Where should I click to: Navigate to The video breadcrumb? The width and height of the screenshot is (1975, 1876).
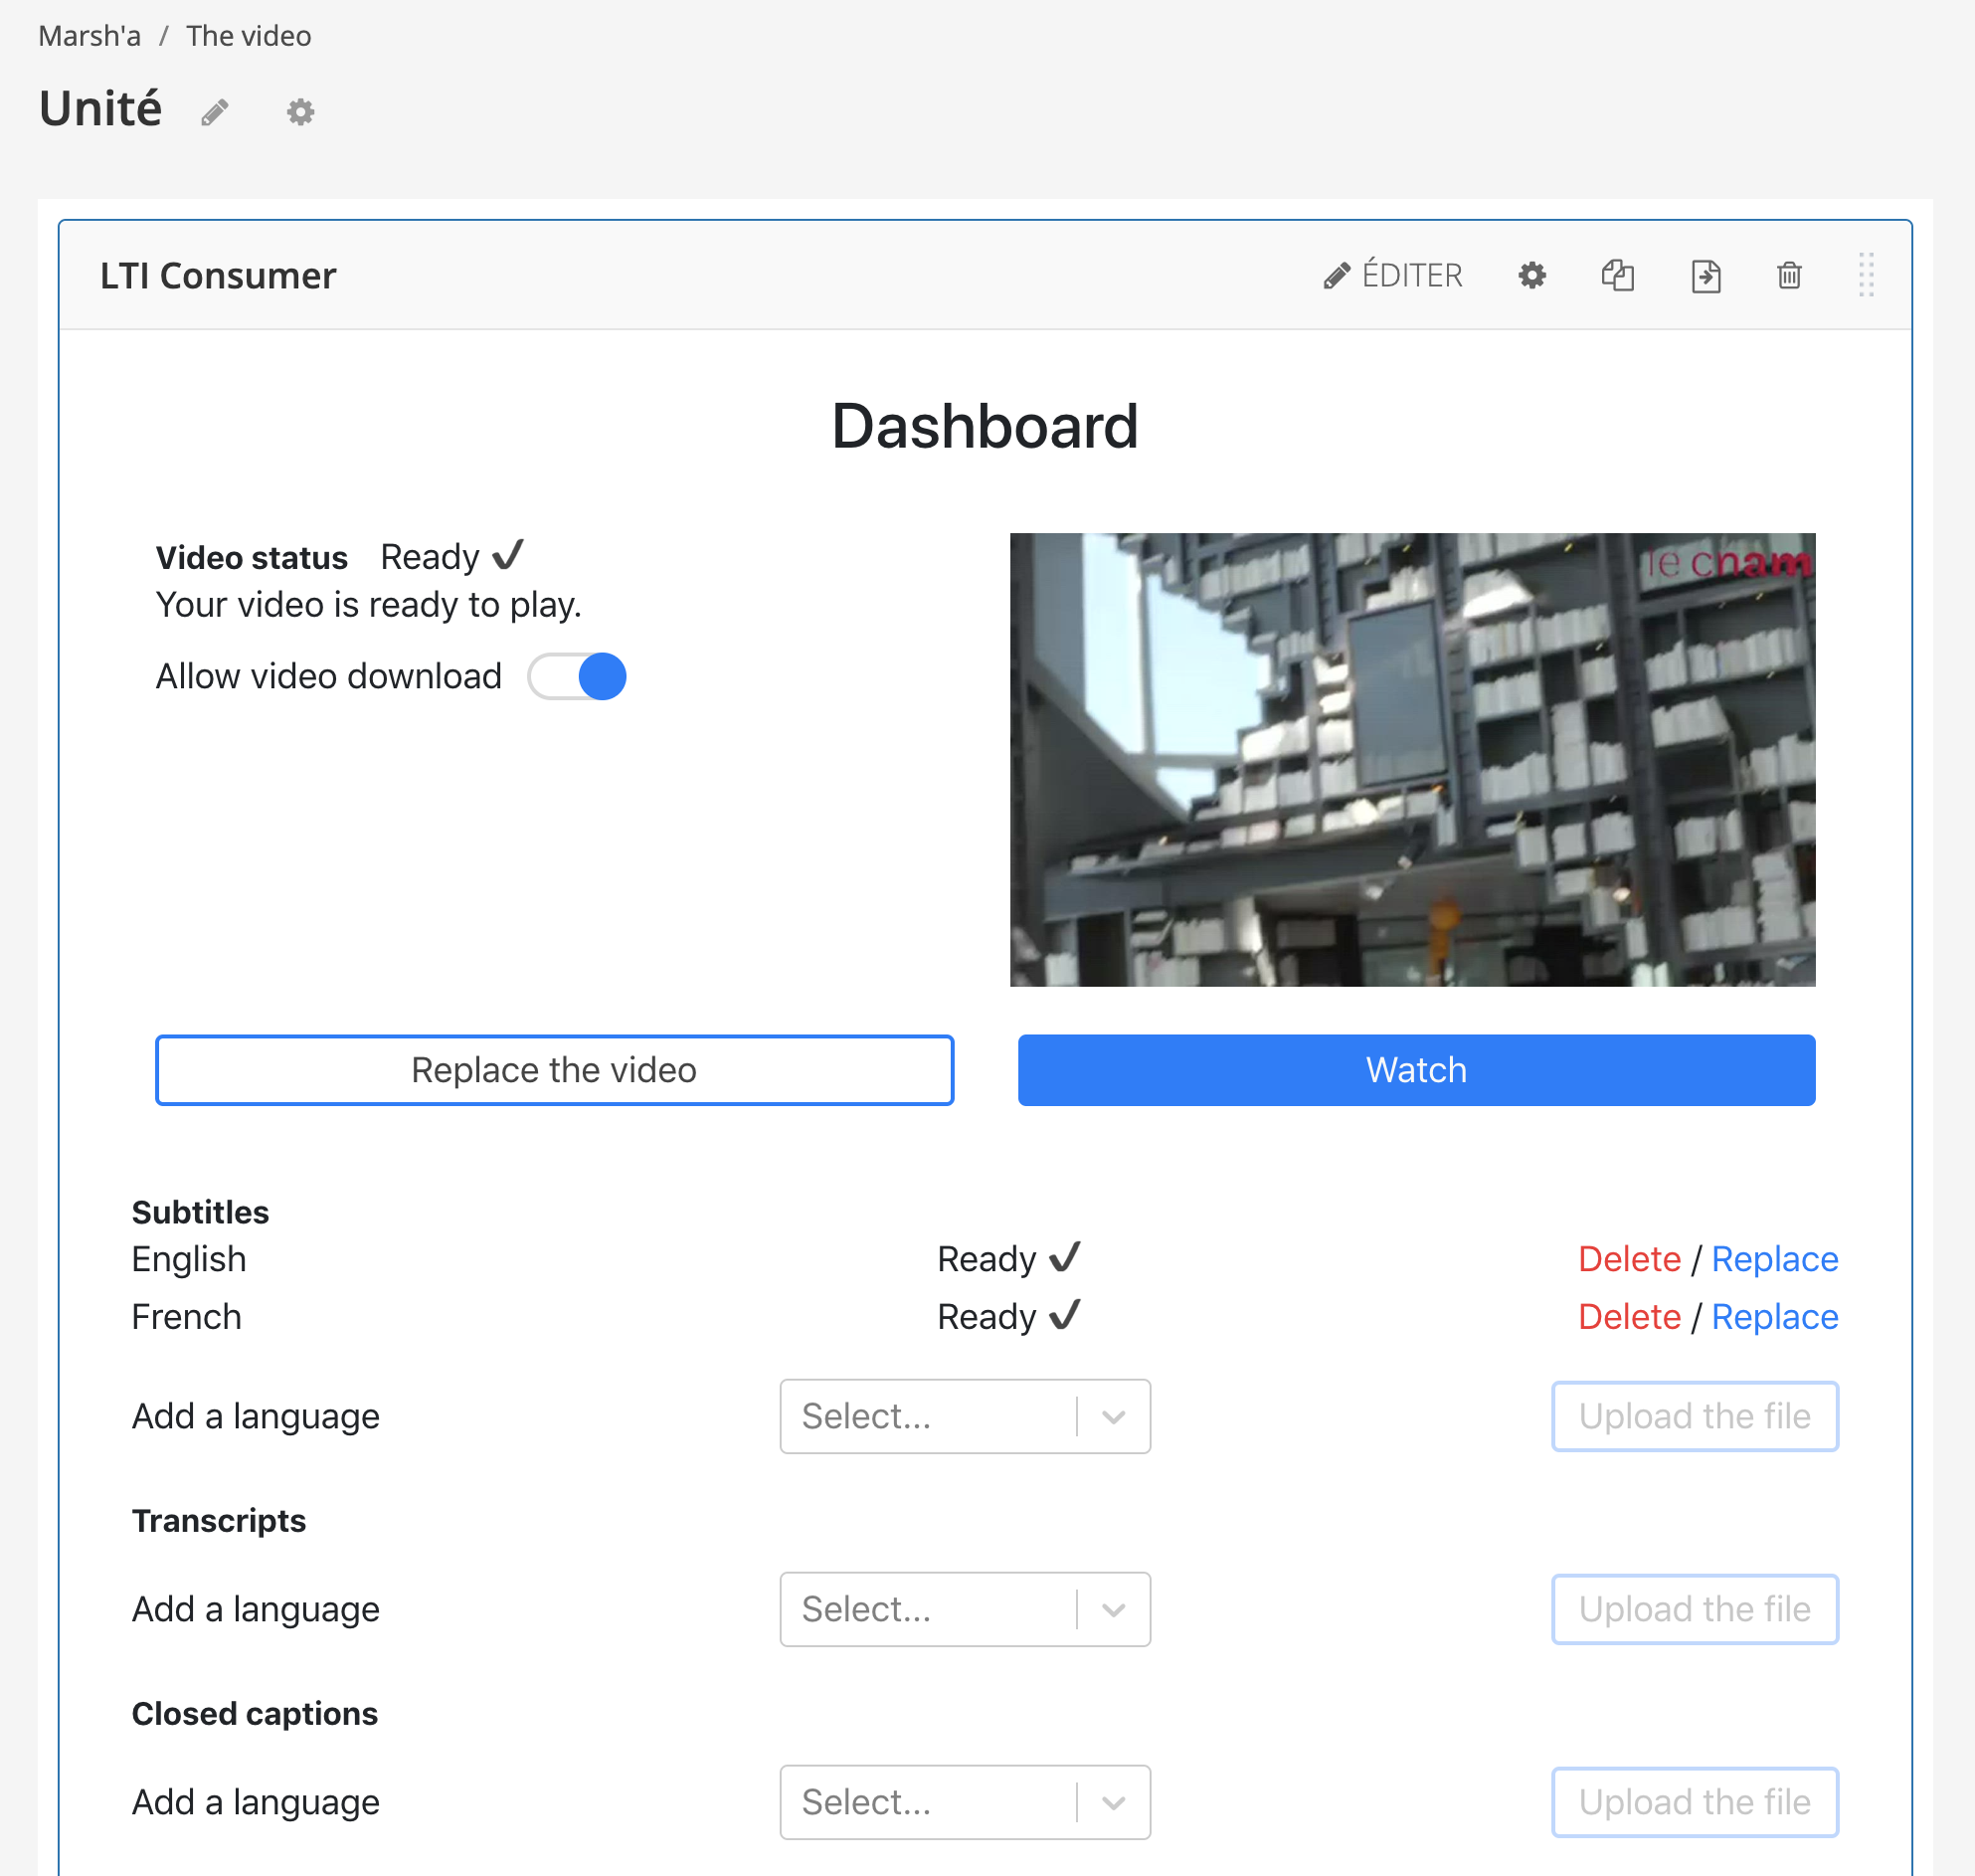point(248,36)
